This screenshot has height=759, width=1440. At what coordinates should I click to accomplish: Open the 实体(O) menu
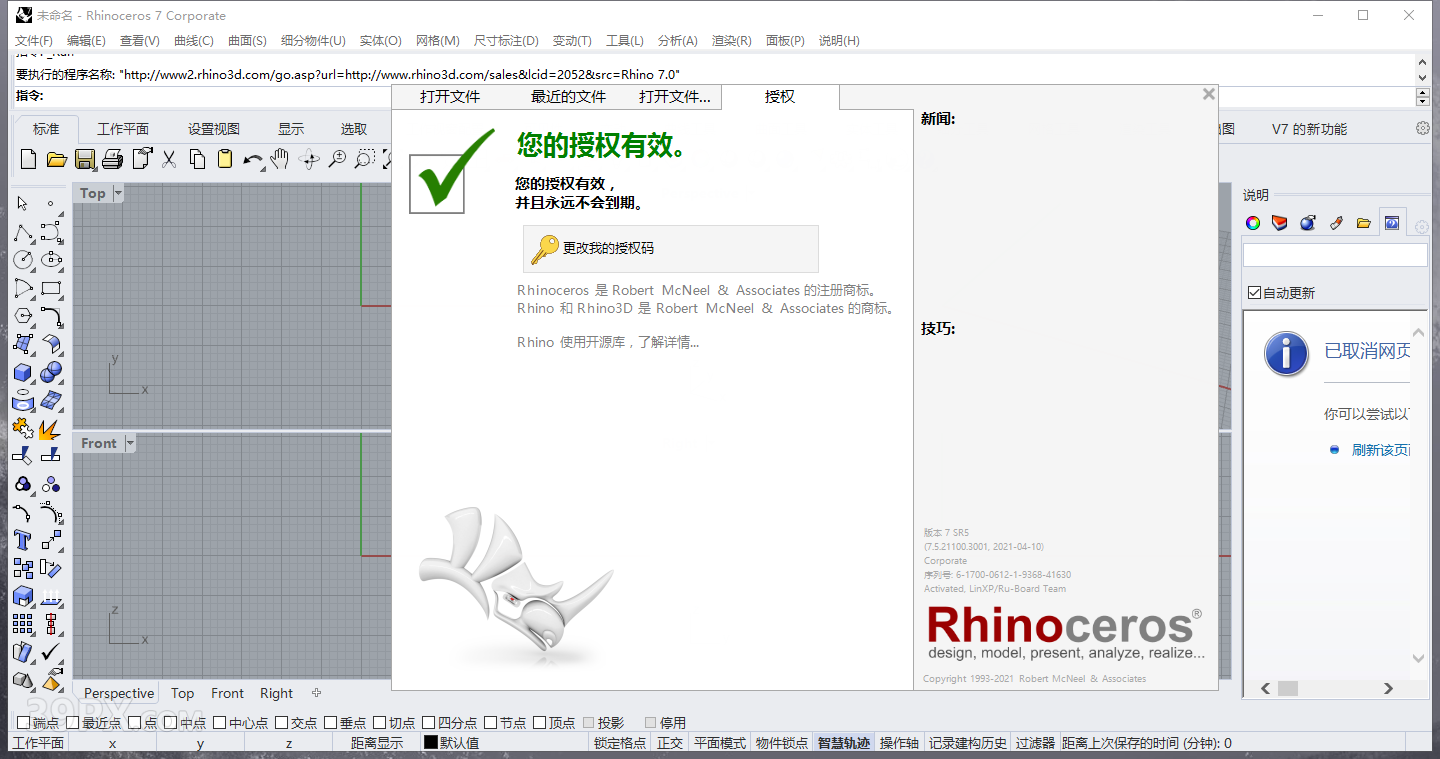(x=380, y=40)
